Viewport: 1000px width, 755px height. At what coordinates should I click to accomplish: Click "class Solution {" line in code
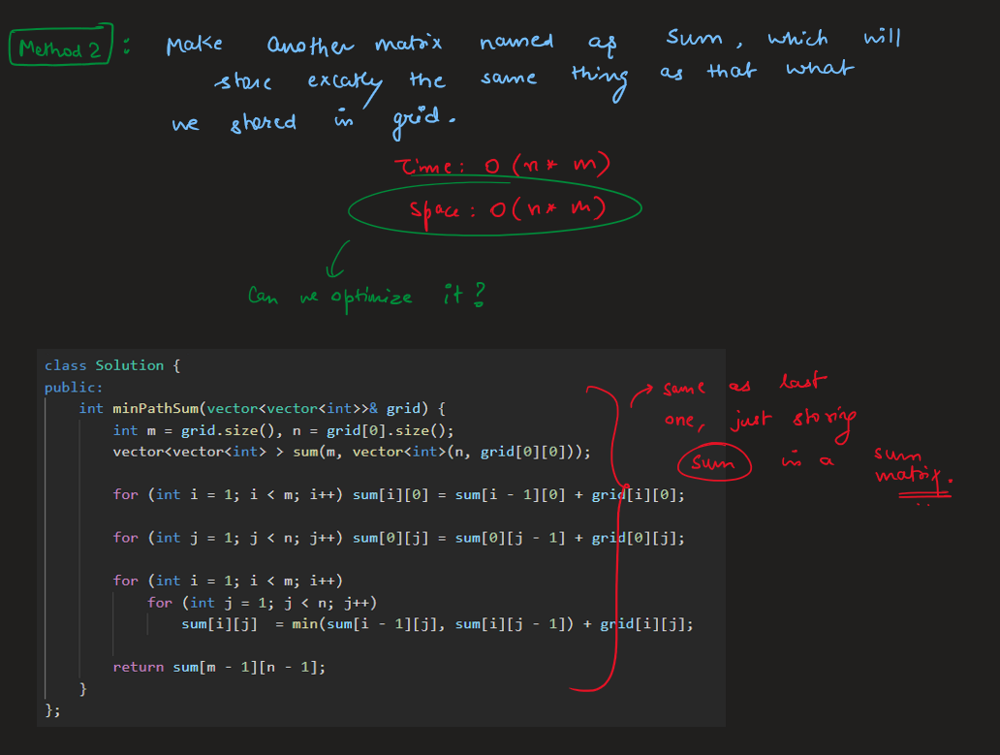(x=112, y=366)
